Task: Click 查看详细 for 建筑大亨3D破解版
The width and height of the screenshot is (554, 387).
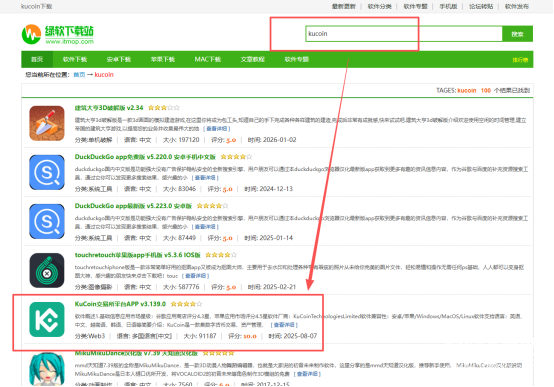Action: coord(217,129)
